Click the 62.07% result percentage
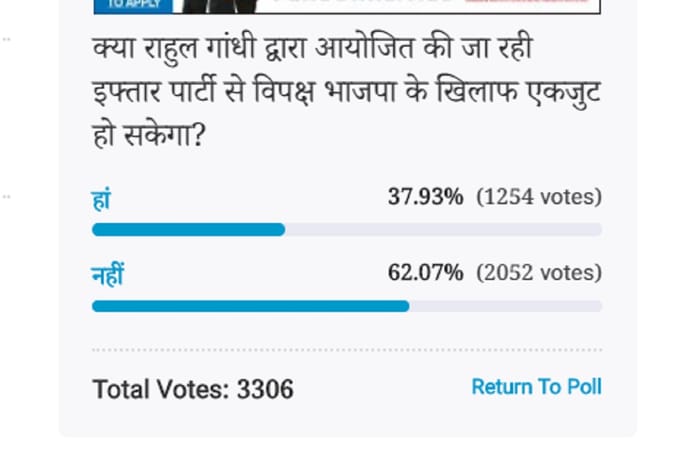This screenshot has height=449, width=674. point(425,273)
